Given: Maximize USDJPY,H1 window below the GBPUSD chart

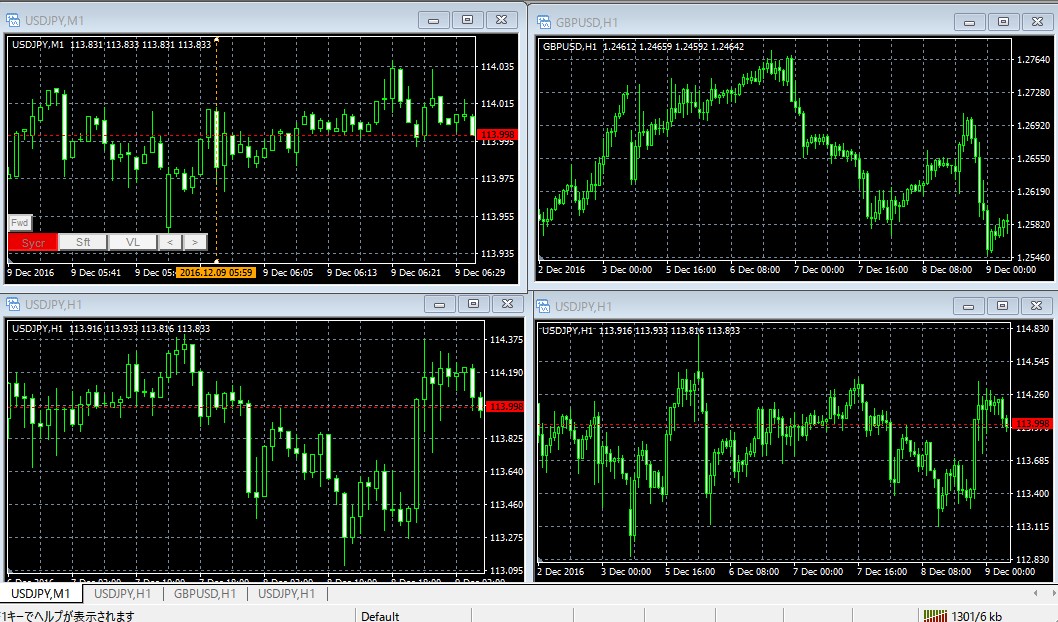Looking at the screenshot, I should pos(1003,306).
